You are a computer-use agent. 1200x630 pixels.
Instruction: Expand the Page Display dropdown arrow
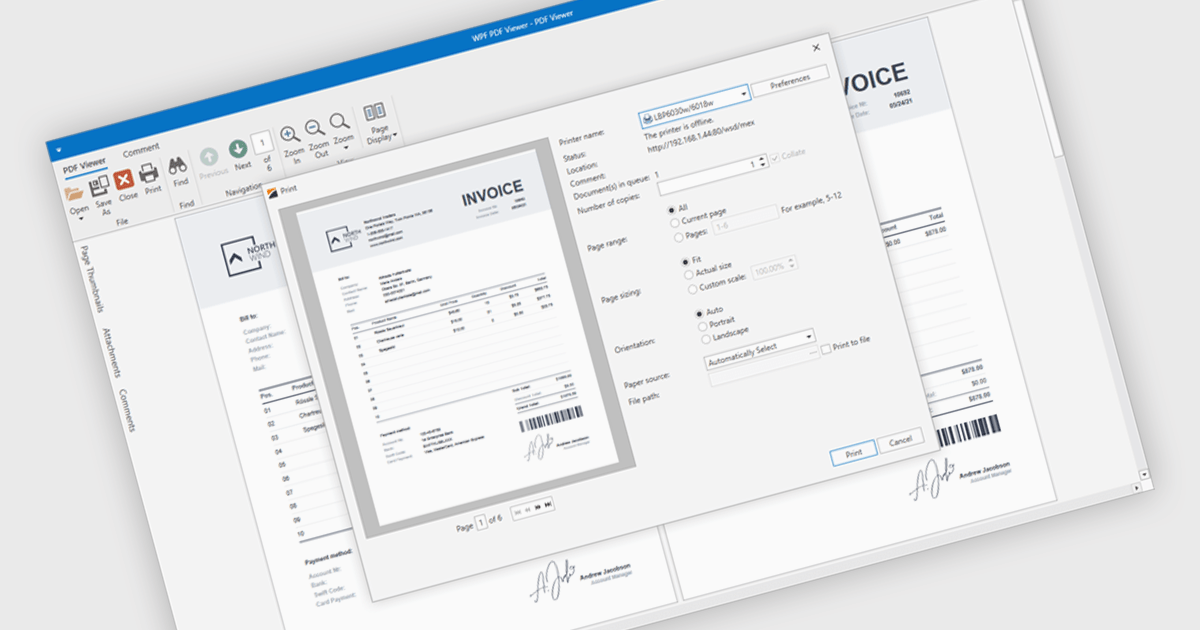point(396,134)
